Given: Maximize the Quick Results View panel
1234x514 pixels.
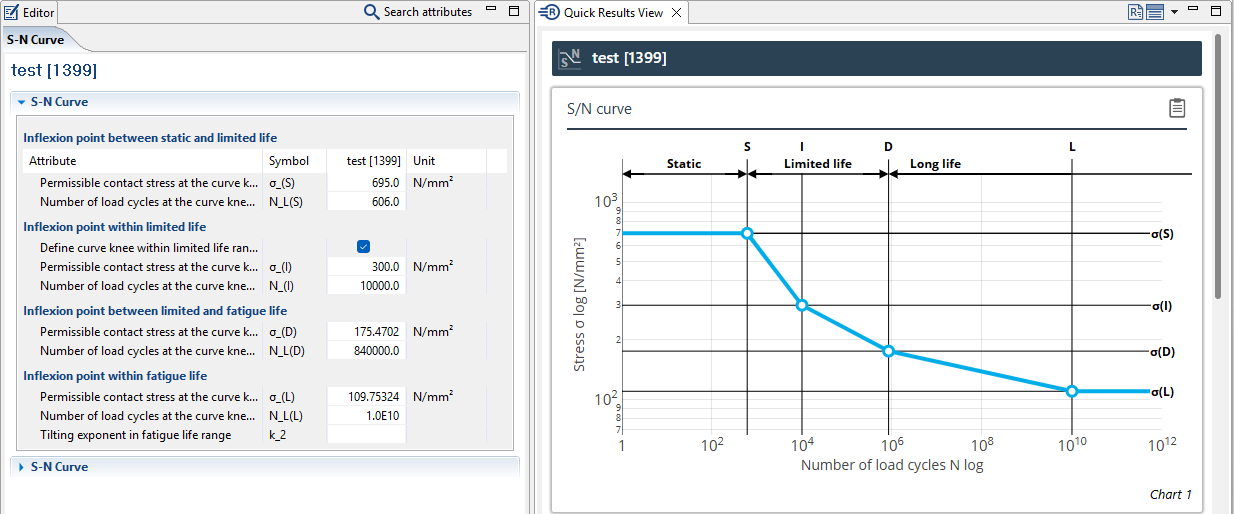Looking at the screenshot, I should [x=1216, y=11].
